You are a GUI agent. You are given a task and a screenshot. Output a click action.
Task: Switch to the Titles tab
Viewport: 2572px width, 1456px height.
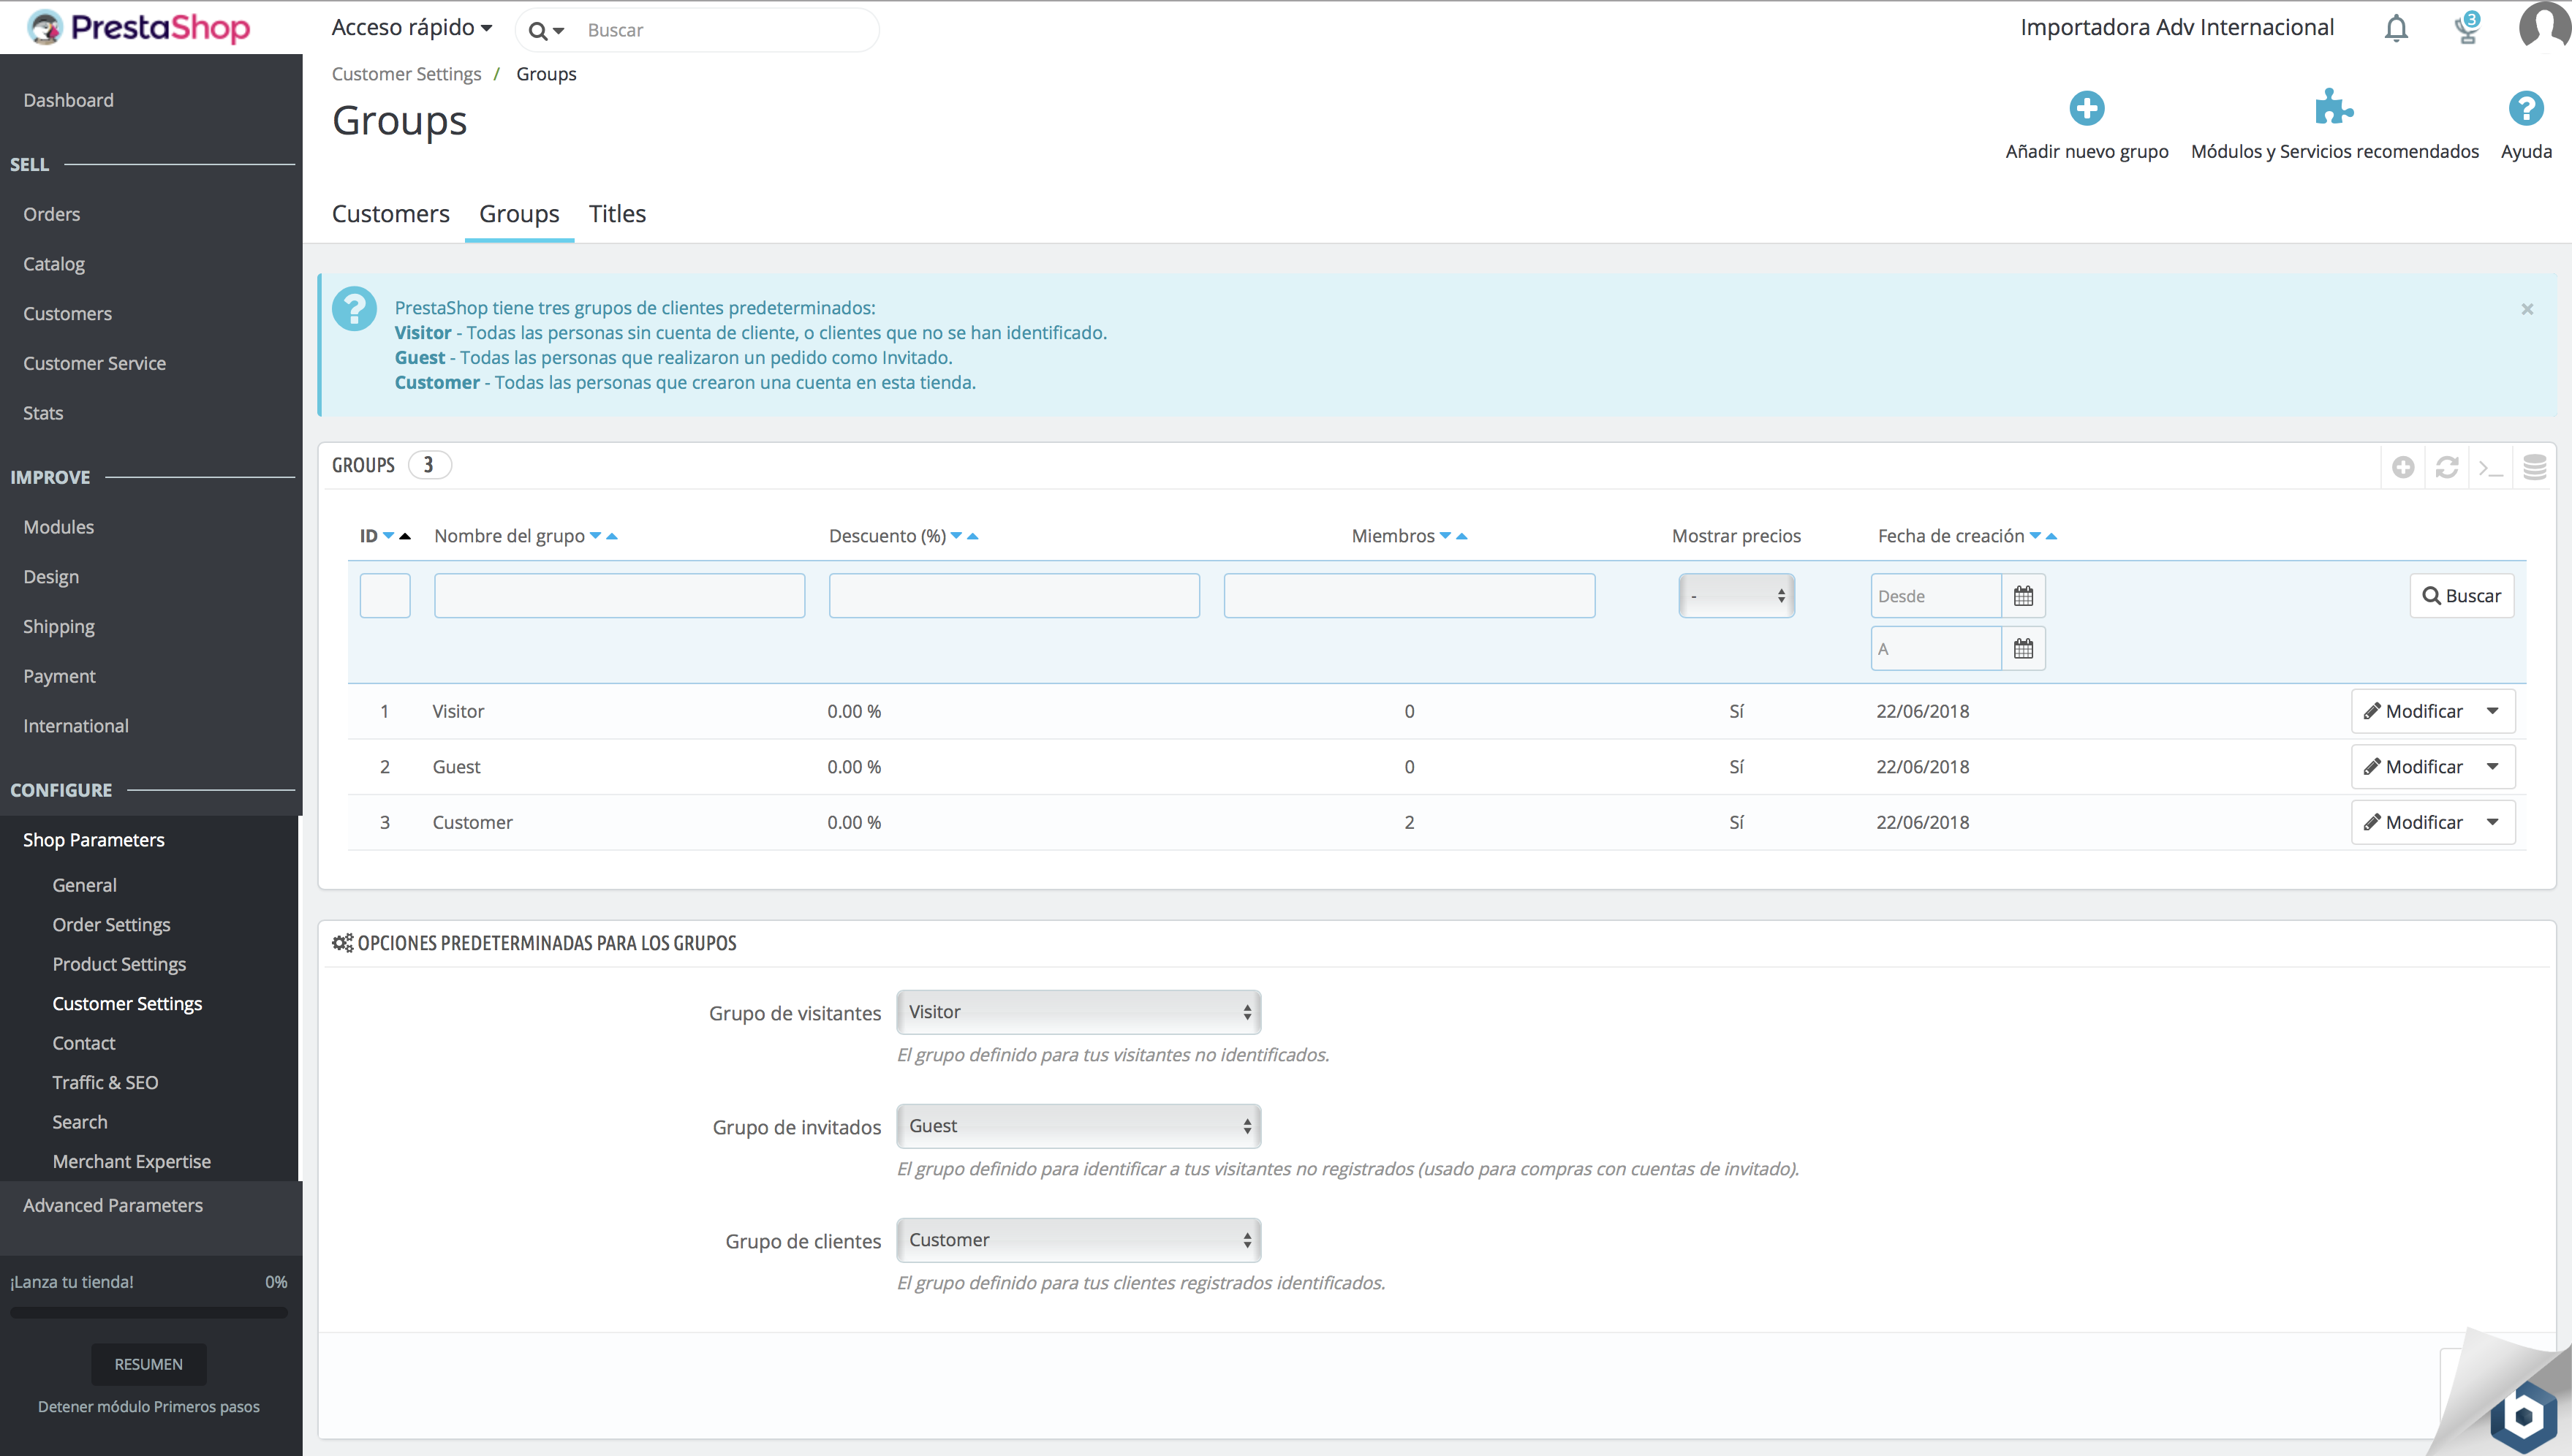(x=617, y=214)
